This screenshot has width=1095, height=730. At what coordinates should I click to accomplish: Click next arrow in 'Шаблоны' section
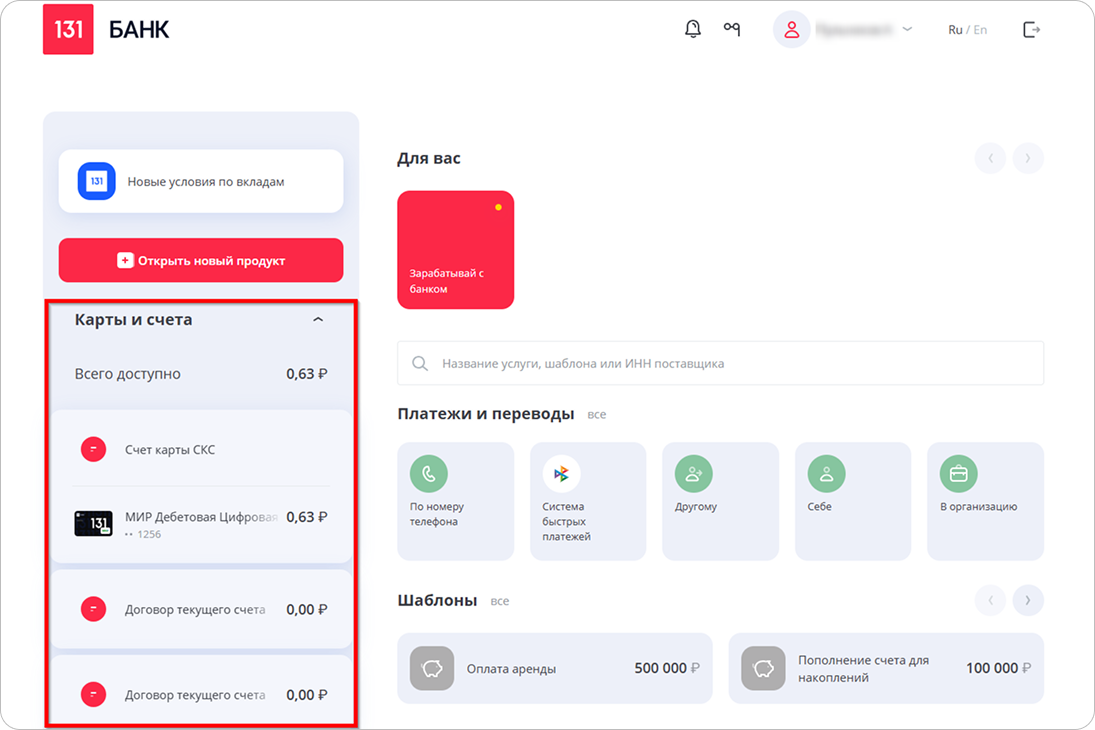click(1027, 600)
